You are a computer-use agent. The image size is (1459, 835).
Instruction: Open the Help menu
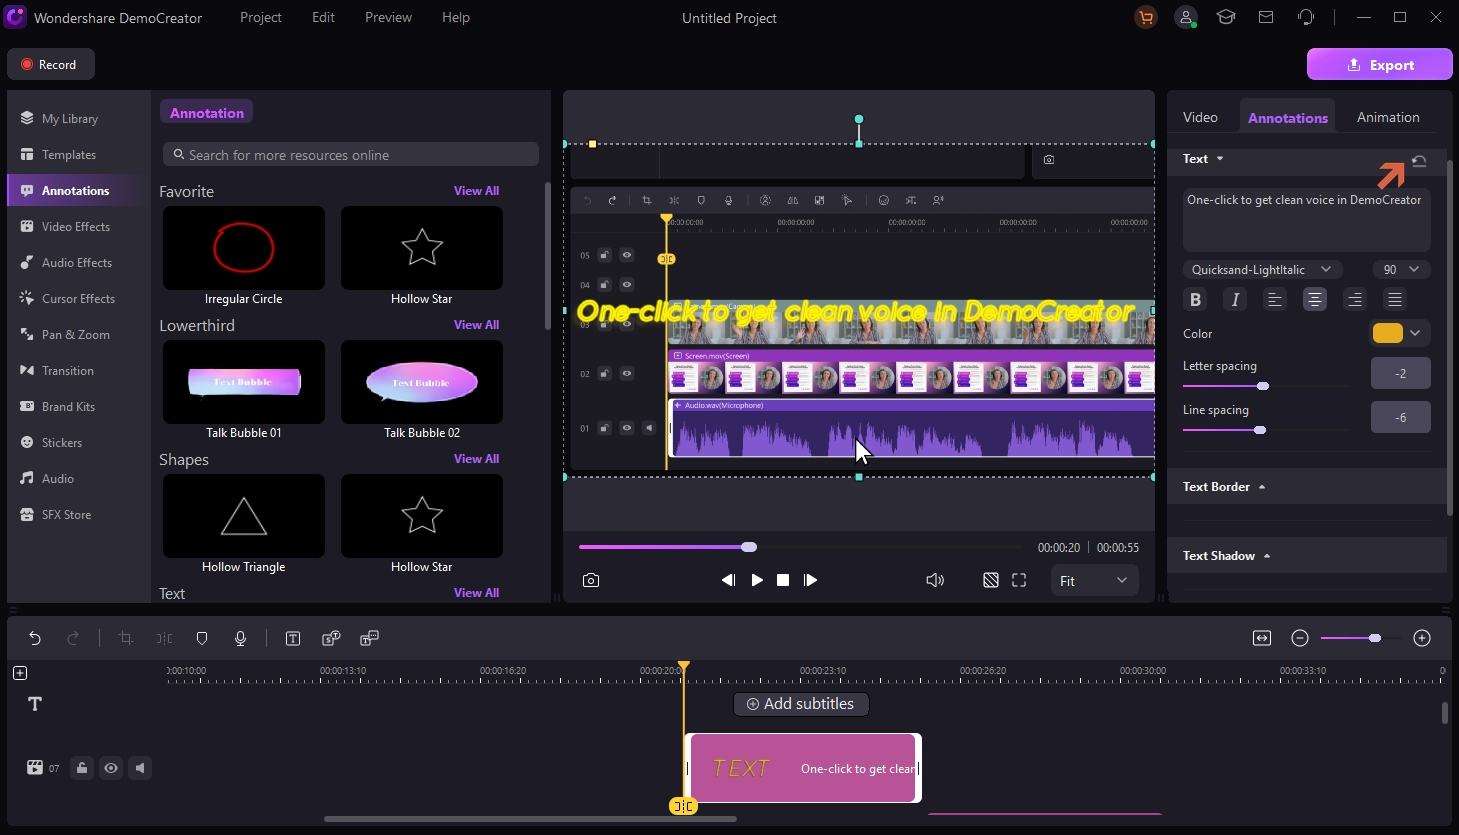[456, 17]
